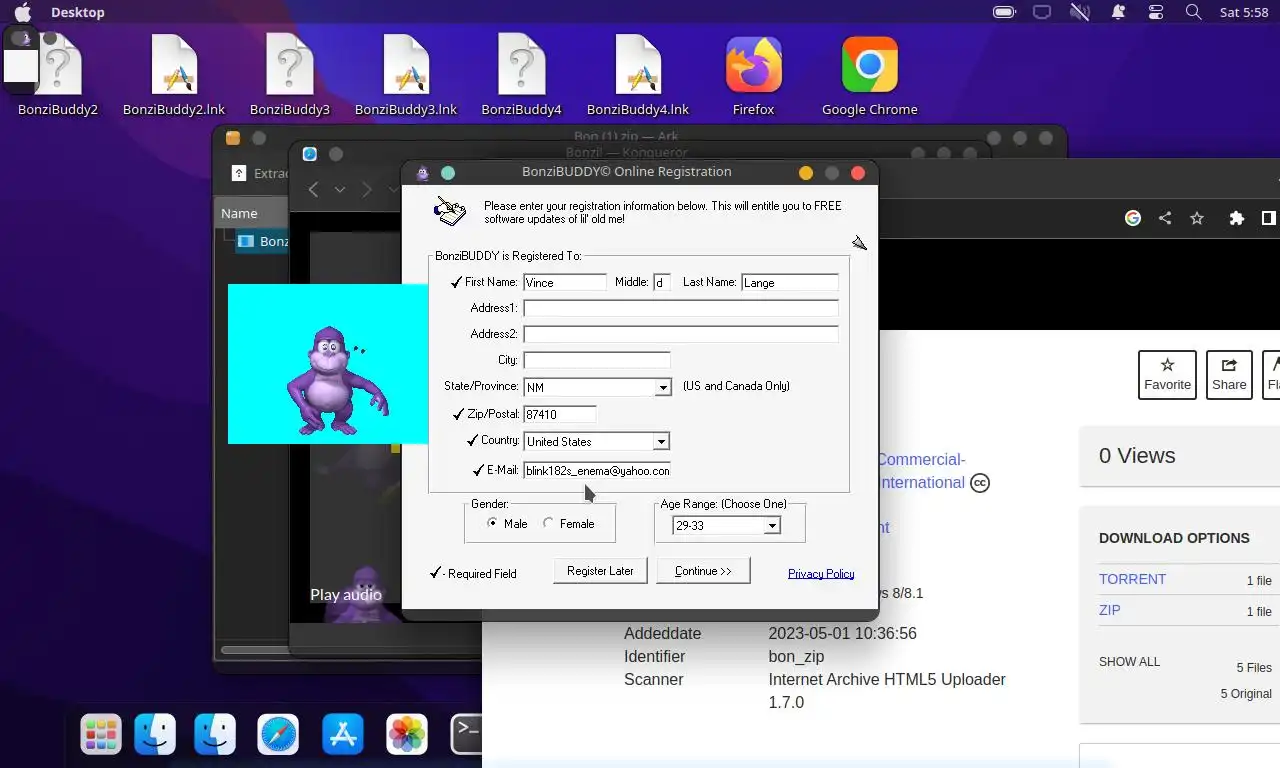1280x768 pixels.
Task: Click the browser share page icon
Action: (x=1165, y=218)
